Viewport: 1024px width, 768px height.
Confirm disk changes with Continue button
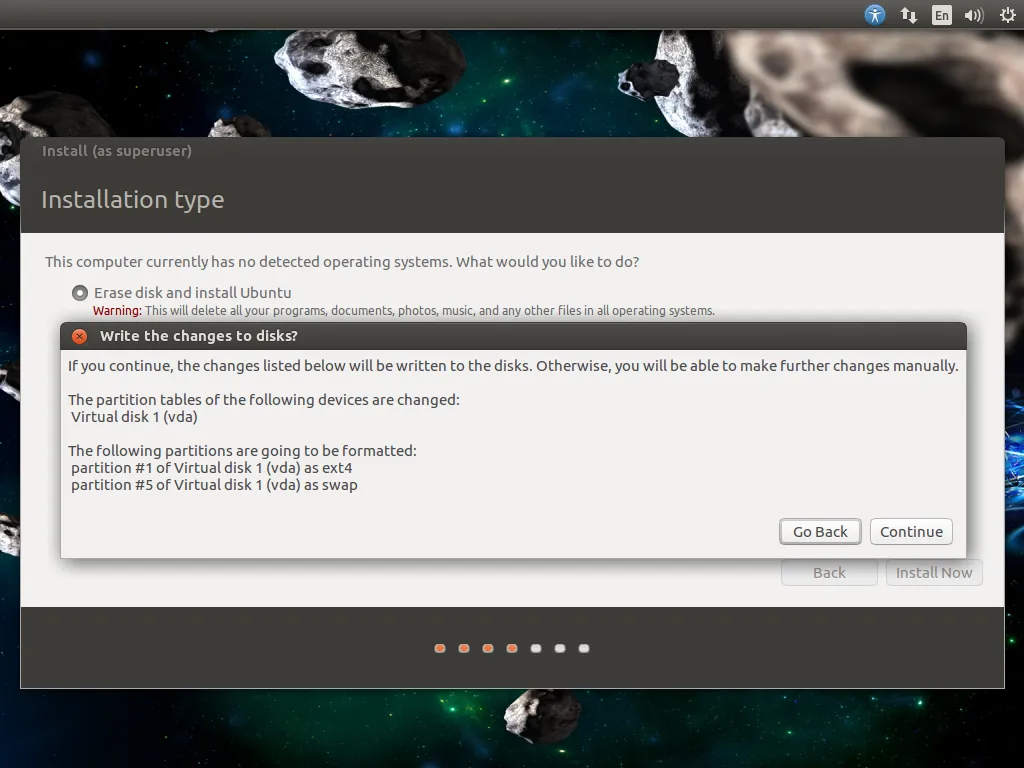pos(911,532)
